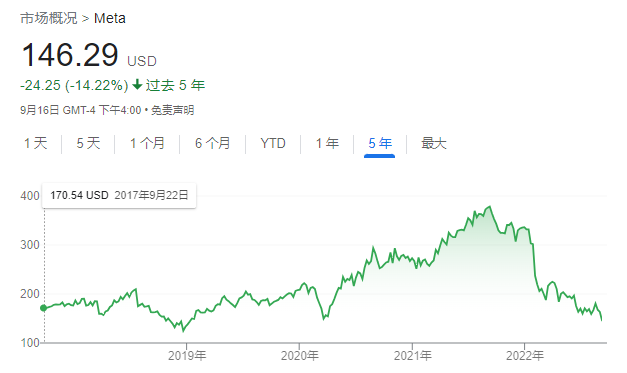Select the 5 天 time range tab
Screen dimensions: 627x373
(88, 143)
